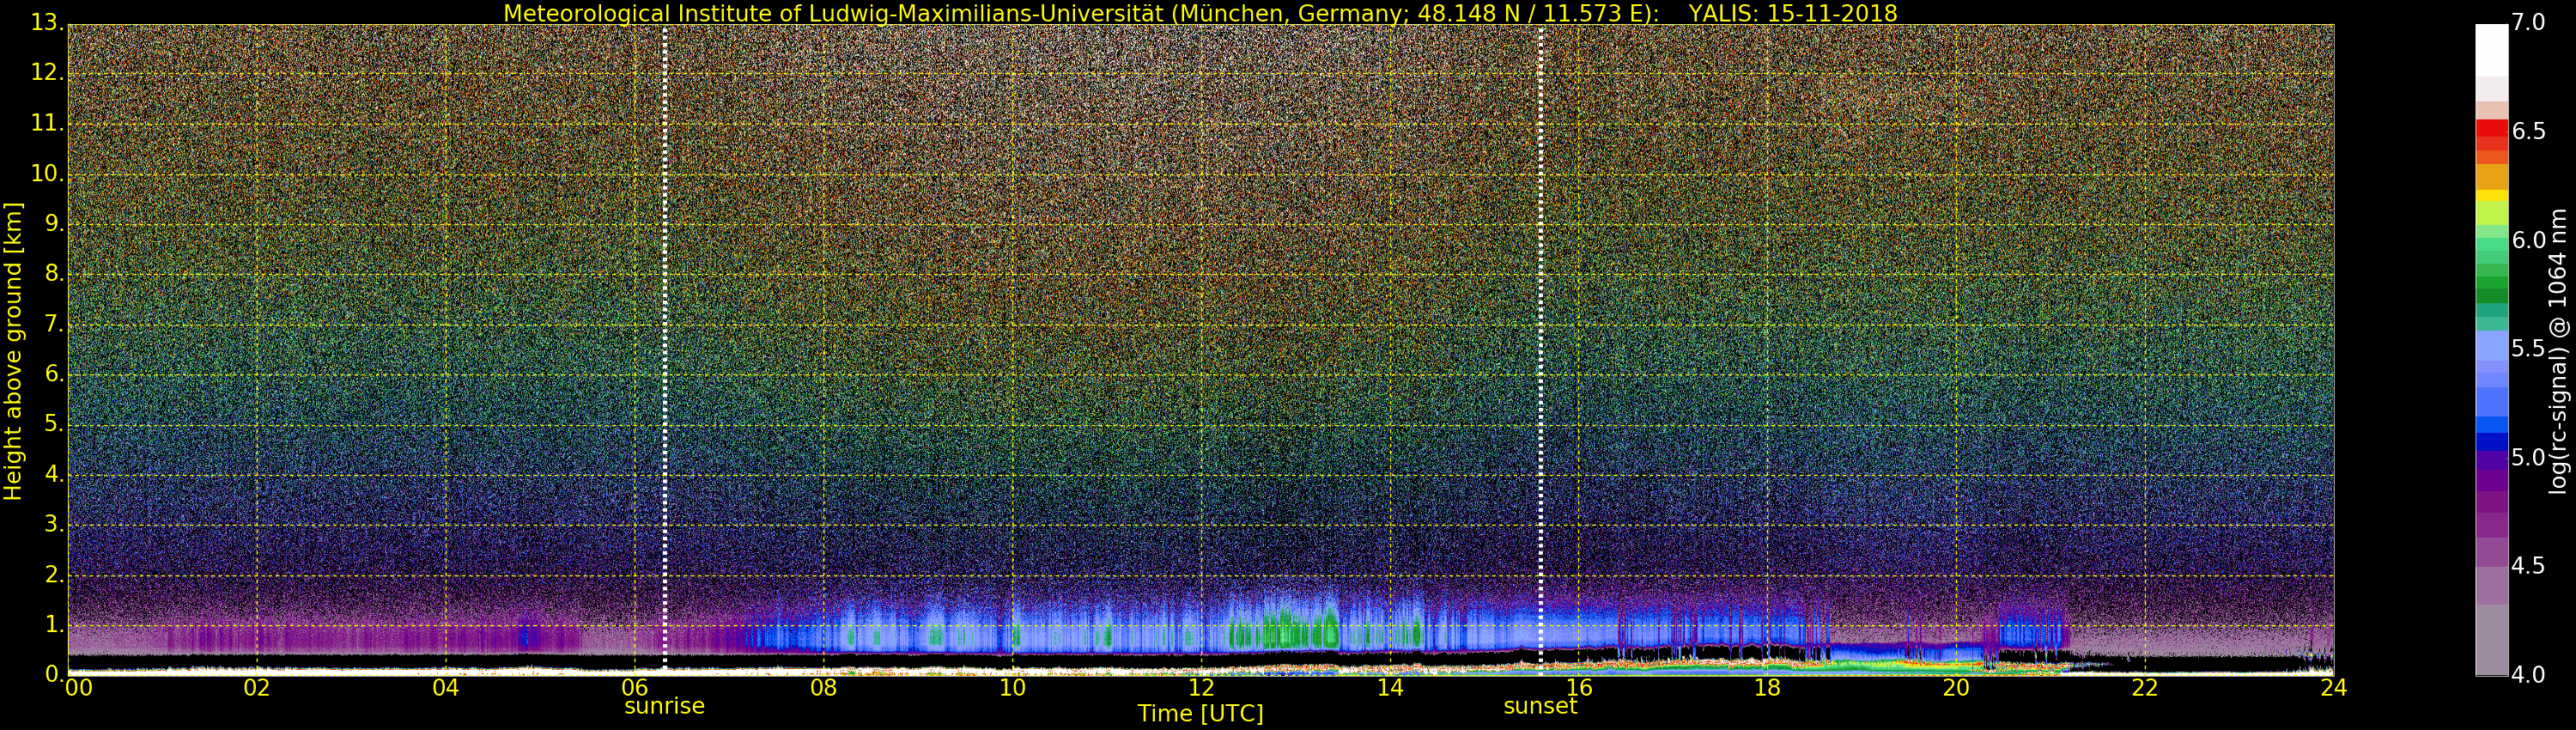Click the time axis tick label '22'
2576x730 pixels.
[x=2145, y=687]
